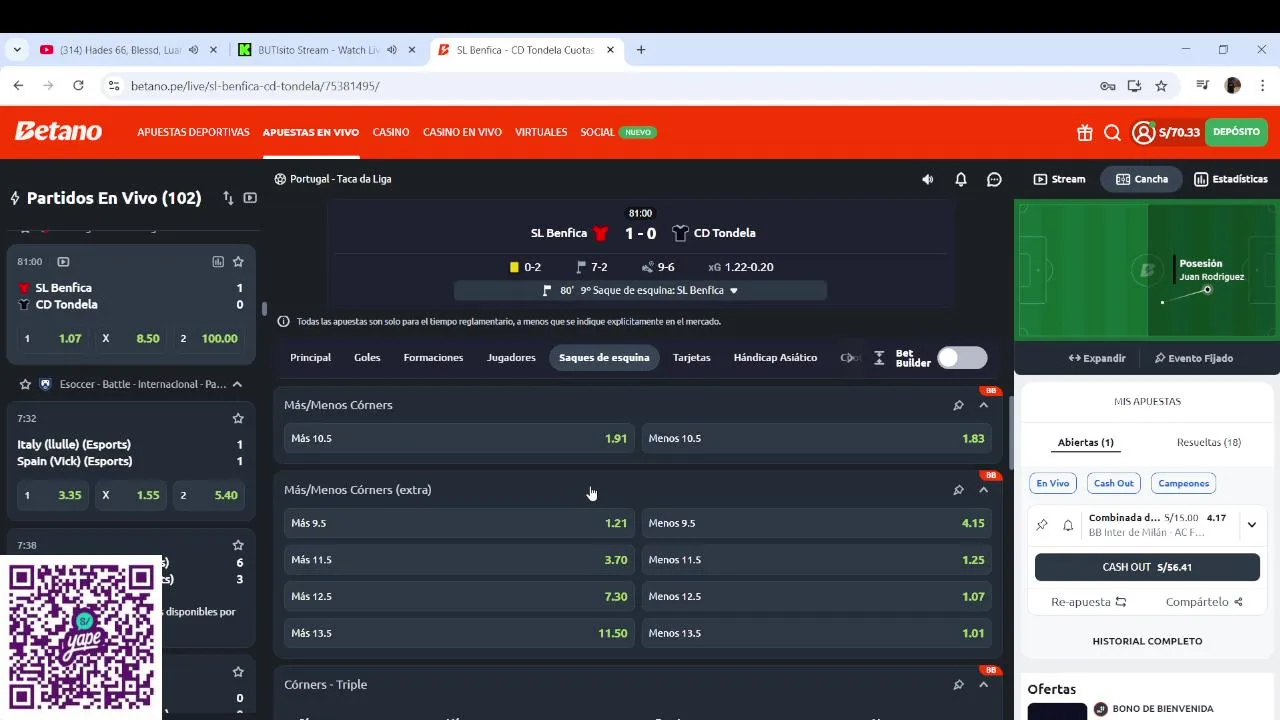The width and height of the screenshot is (1280, 720).
Task: Open the gift promotions icon
Action: coord(1085,132)
